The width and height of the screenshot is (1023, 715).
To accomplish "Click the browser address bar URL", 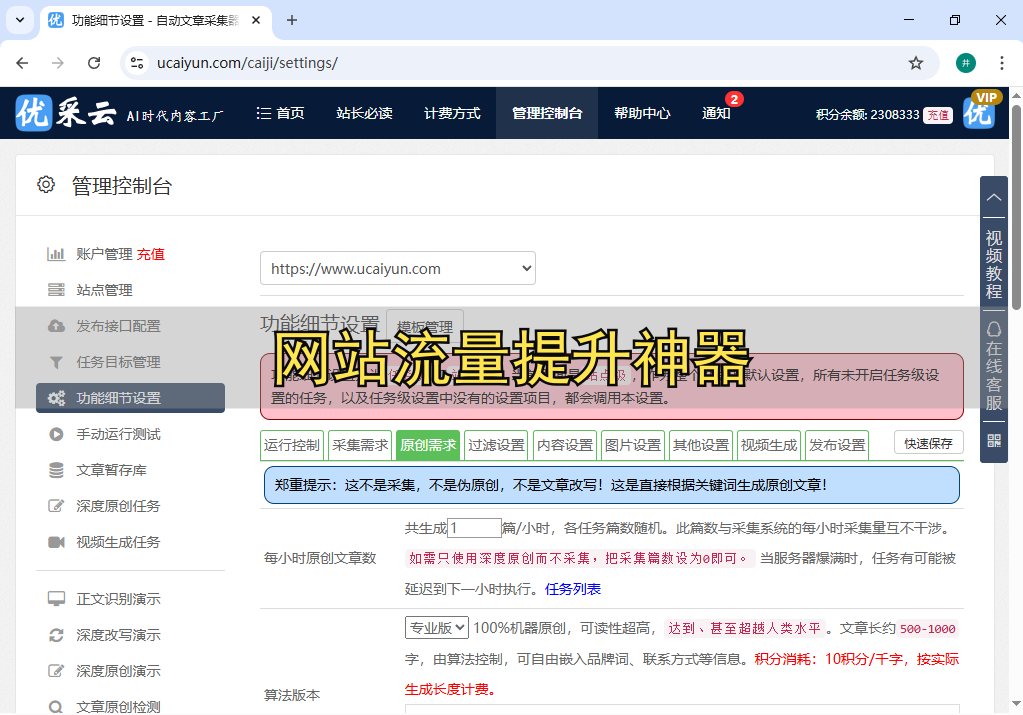I will 247,63.
